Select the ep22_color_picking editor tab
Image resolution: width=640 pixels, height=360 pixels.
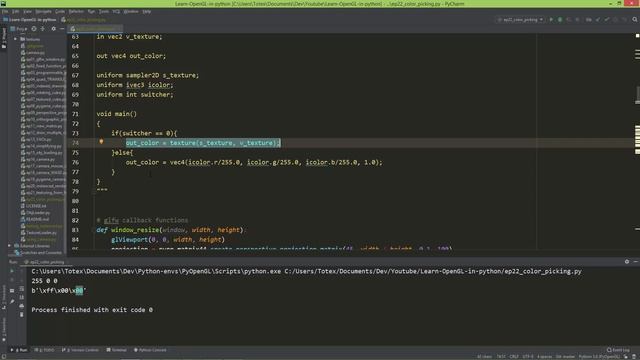[95, 29]
